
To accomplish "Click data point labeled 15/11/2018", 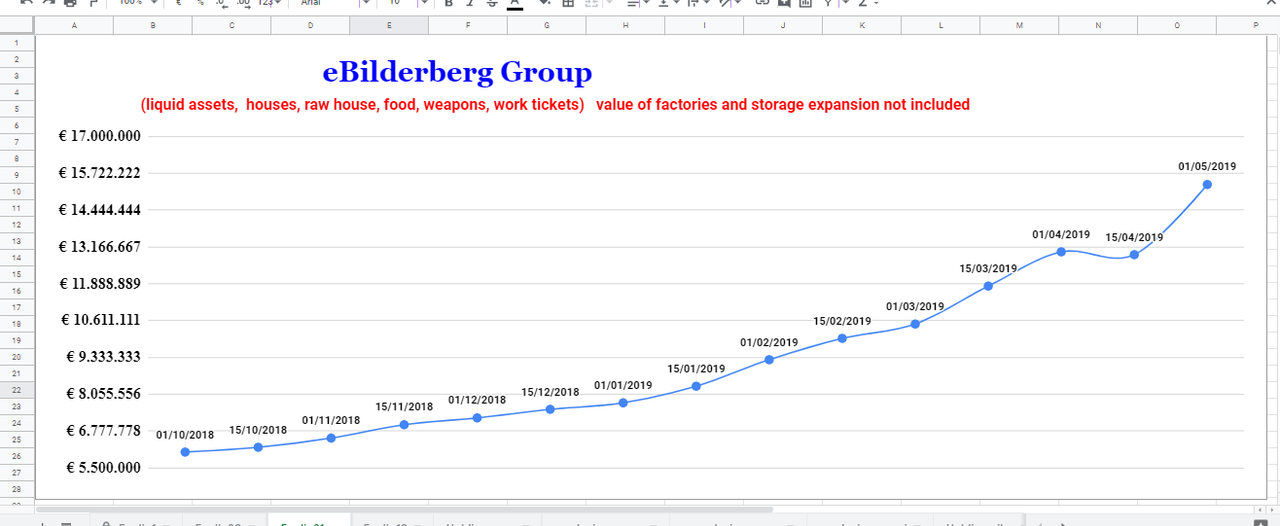I will click(404, 424).
